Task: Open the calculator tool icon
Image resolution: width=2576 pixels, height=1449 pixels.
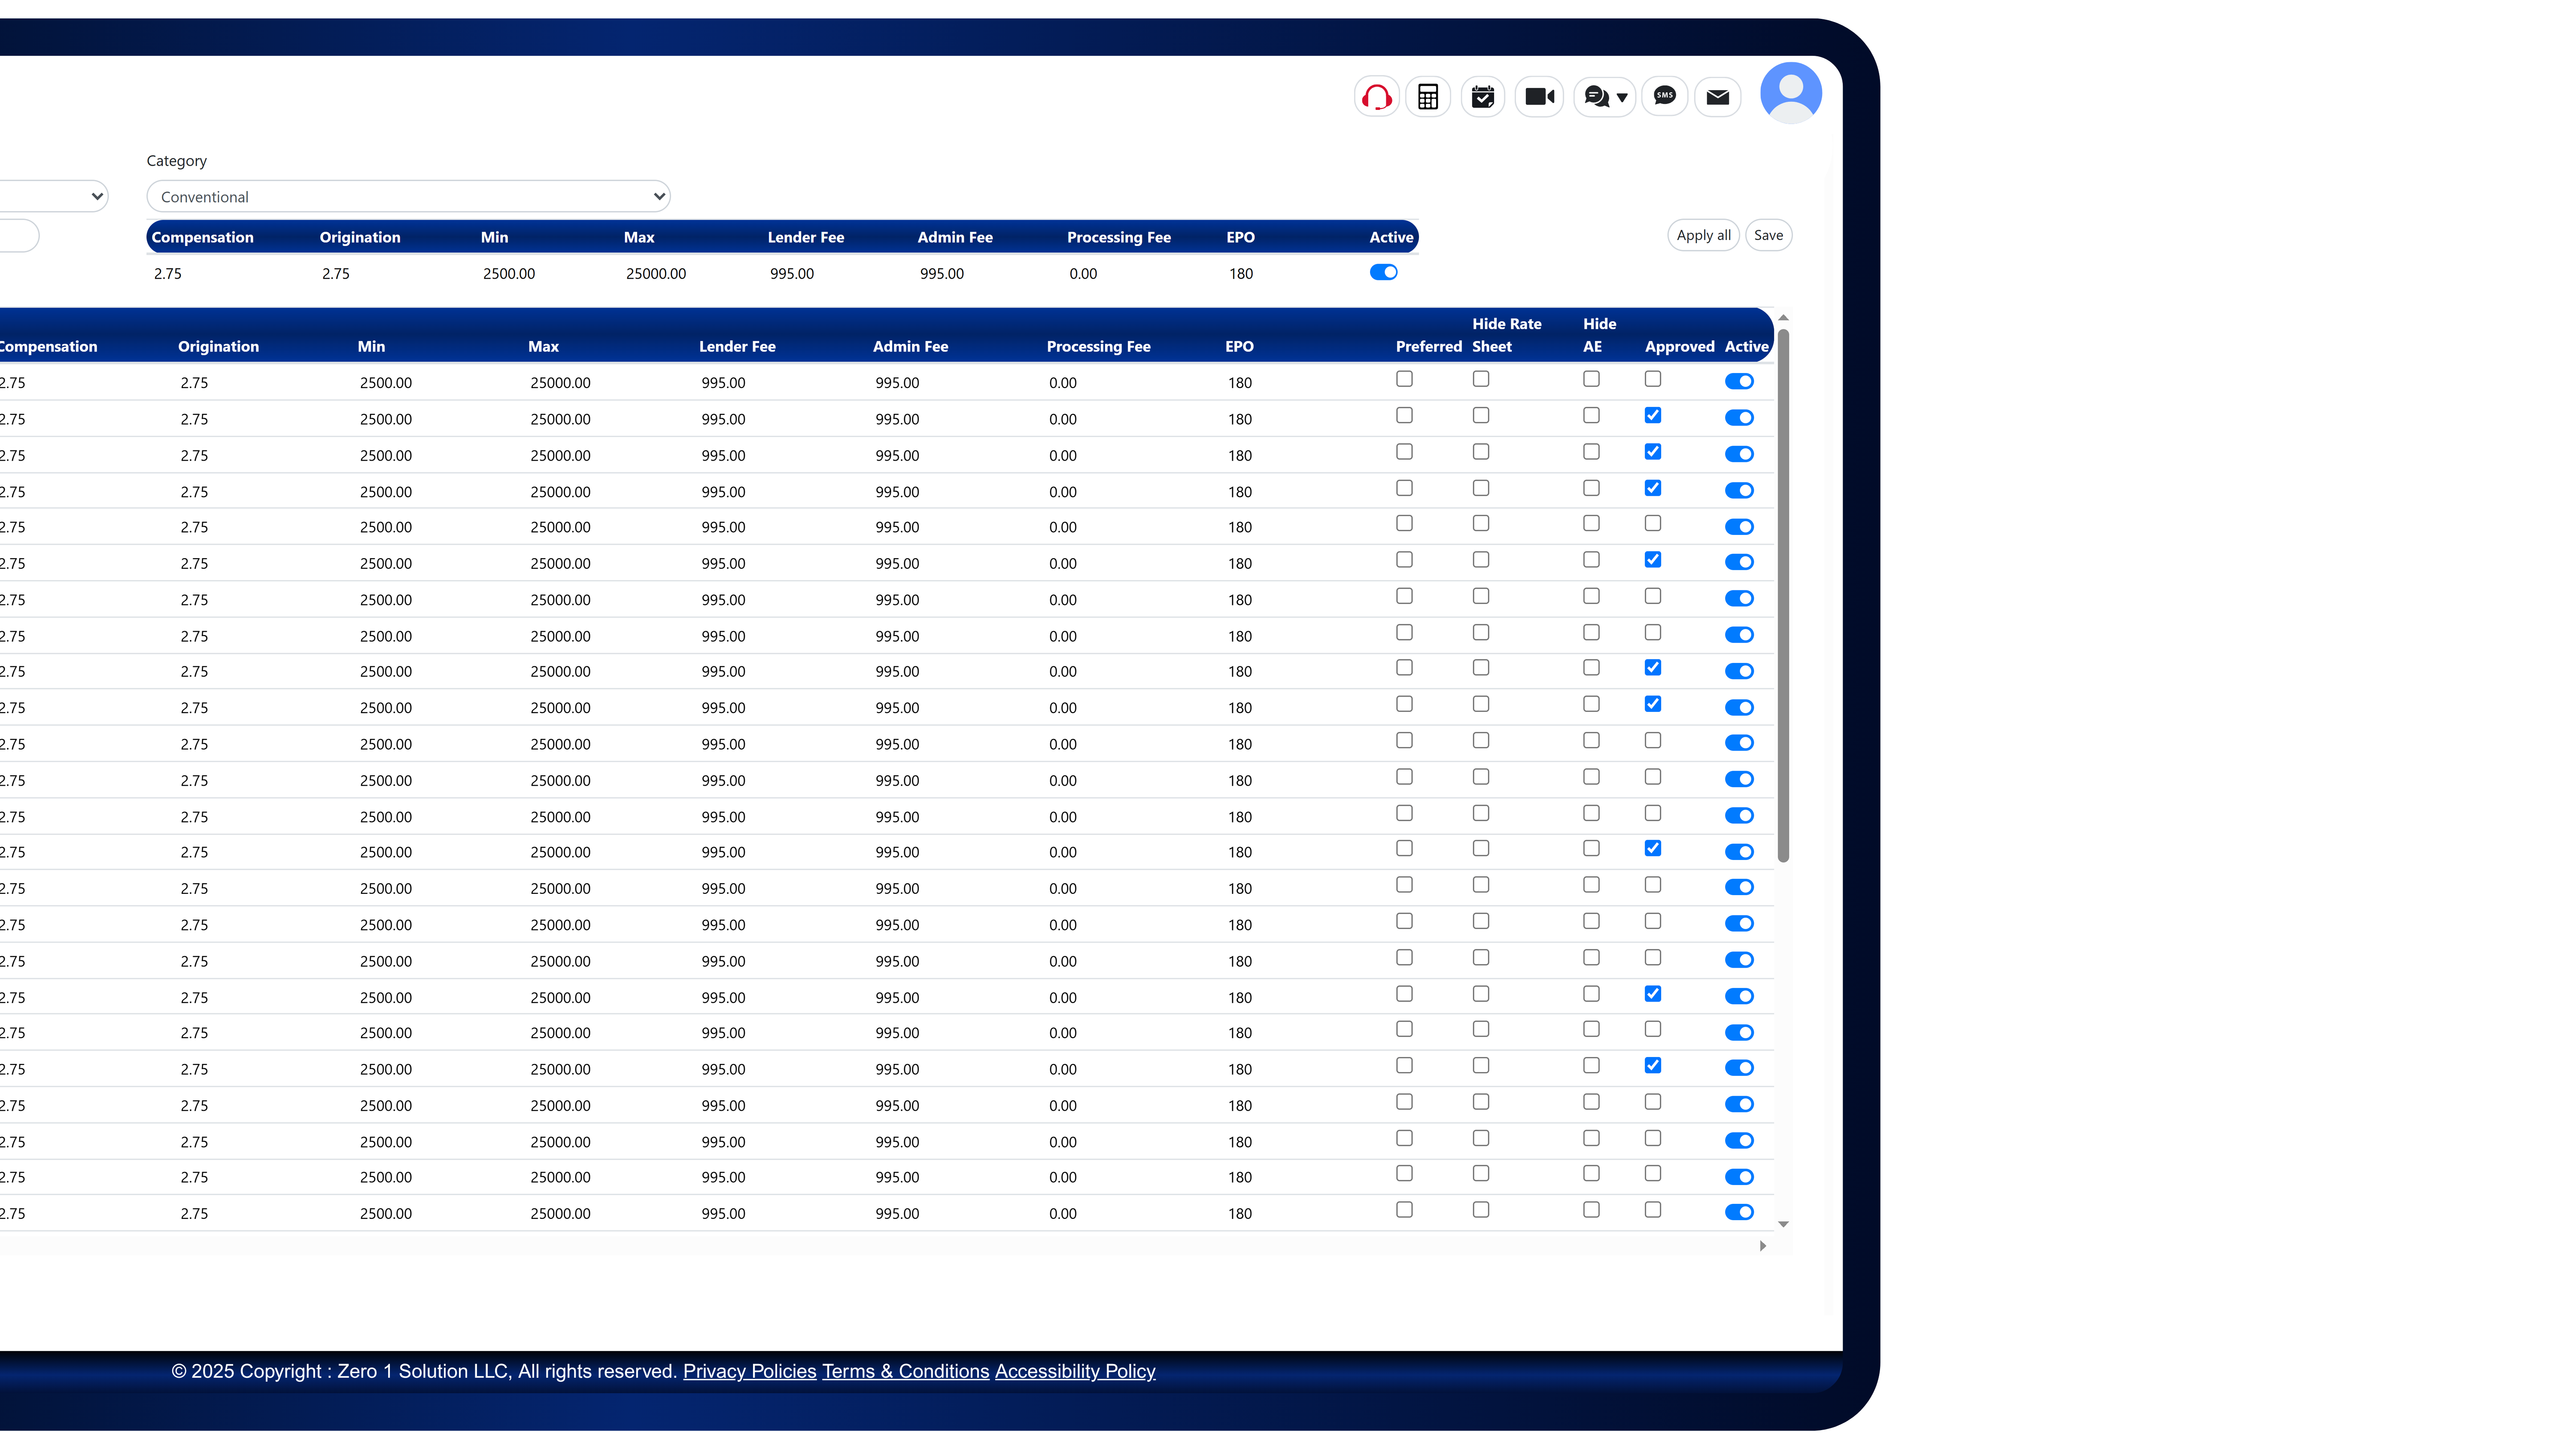Action: (x=1428, y=97)
